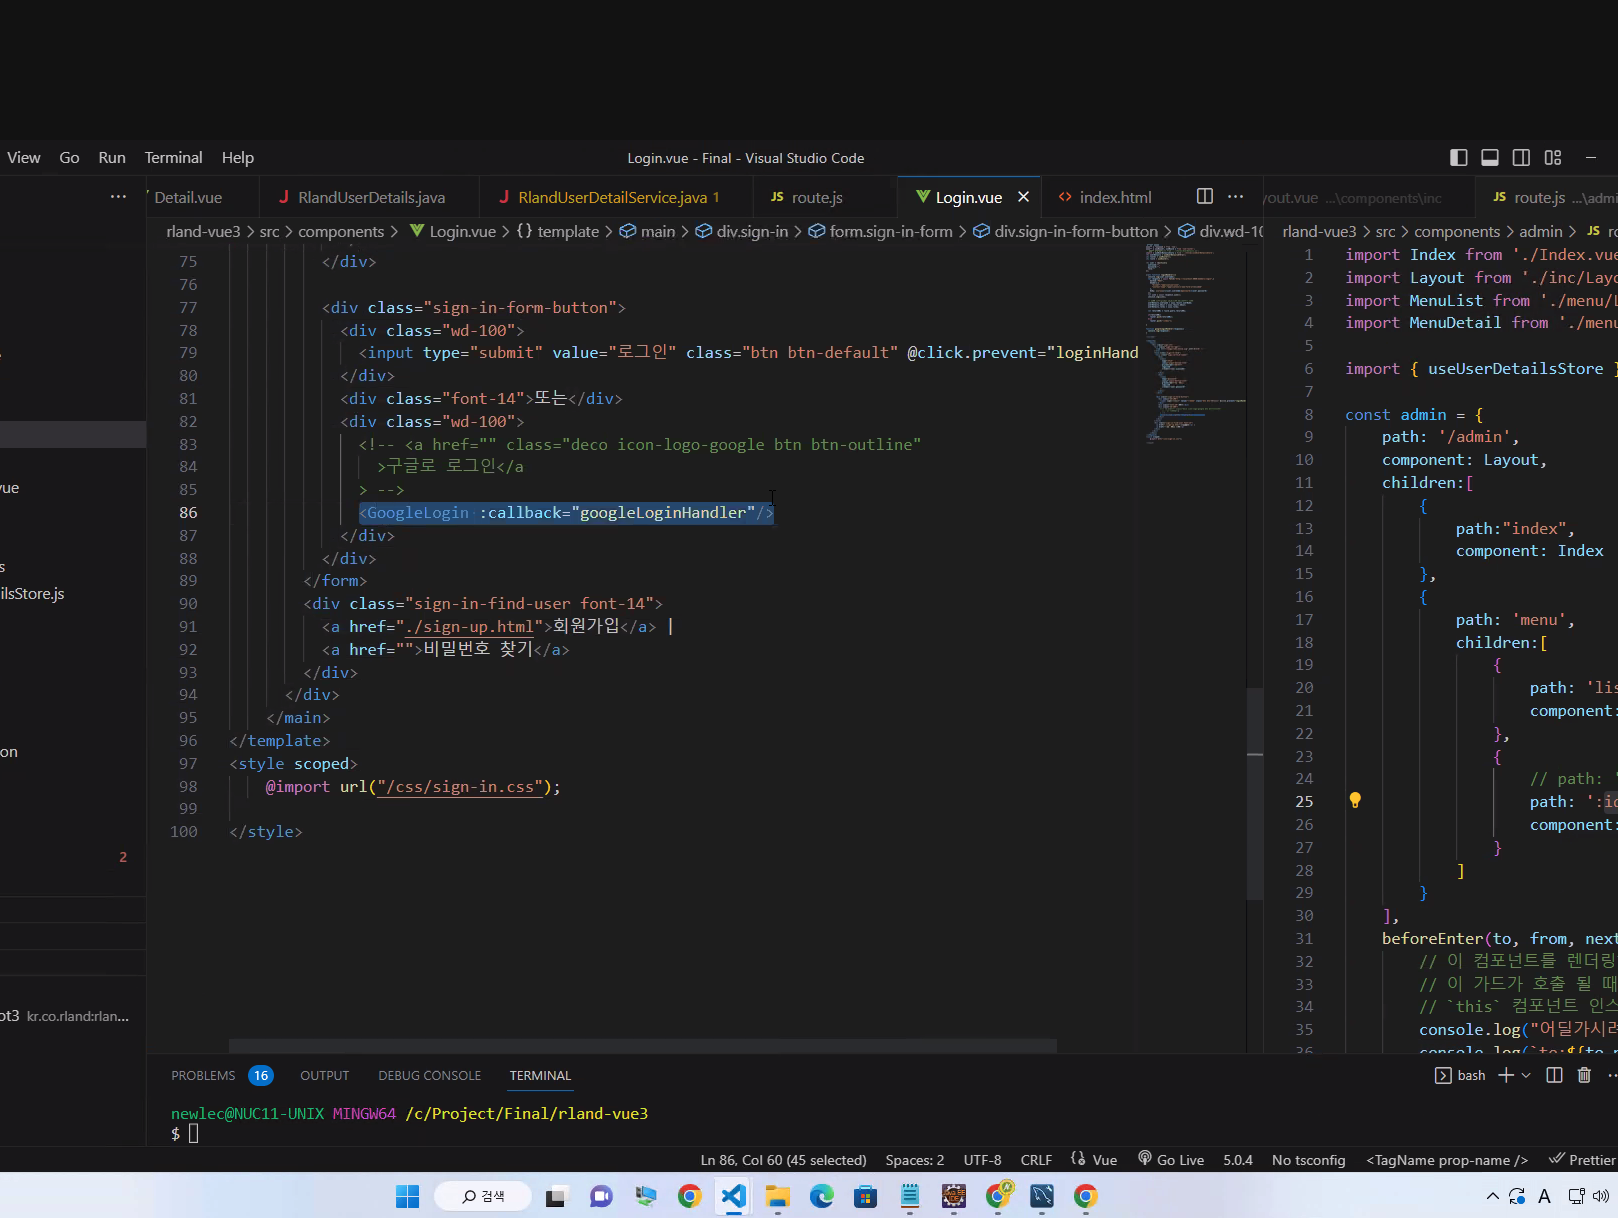Viewport: 1618px width, 1218px height.
Task: Show hidden system tray icons chevron
Action: [x=1492, y=1196]
